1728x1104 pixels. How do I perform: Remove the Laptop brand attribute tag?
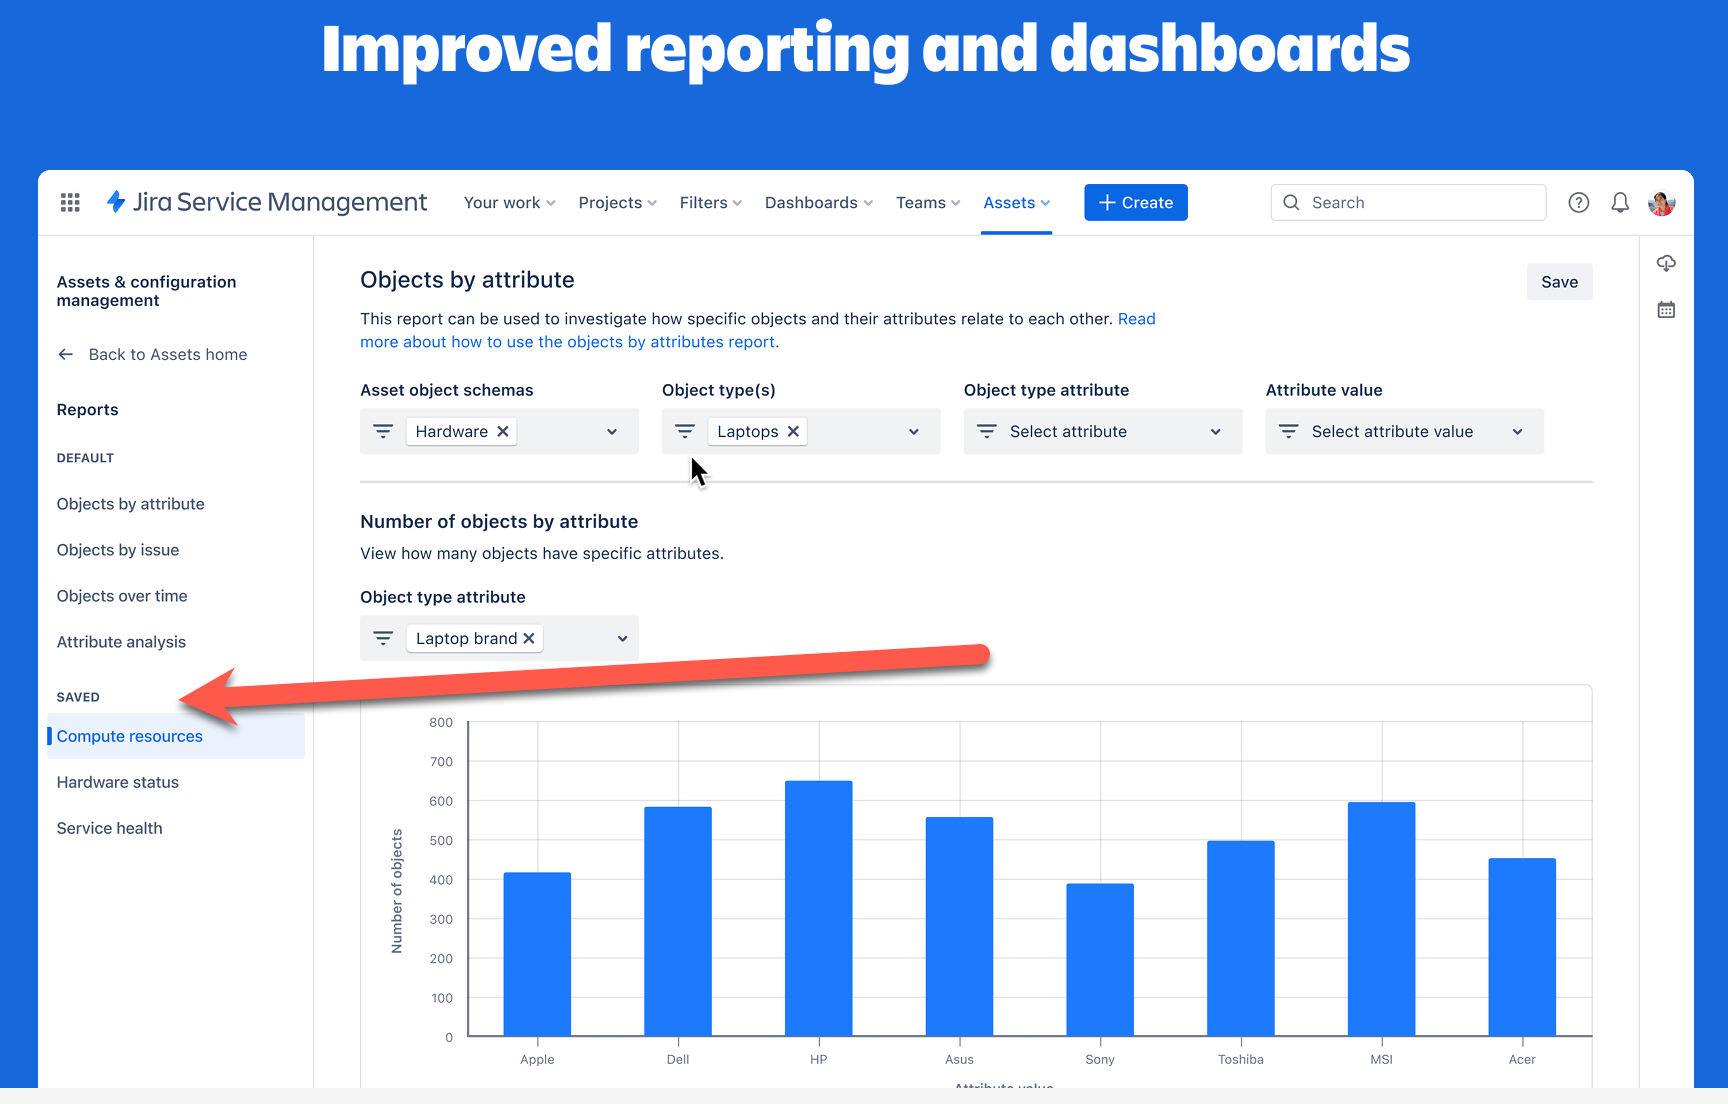click(x=529, y=638)
